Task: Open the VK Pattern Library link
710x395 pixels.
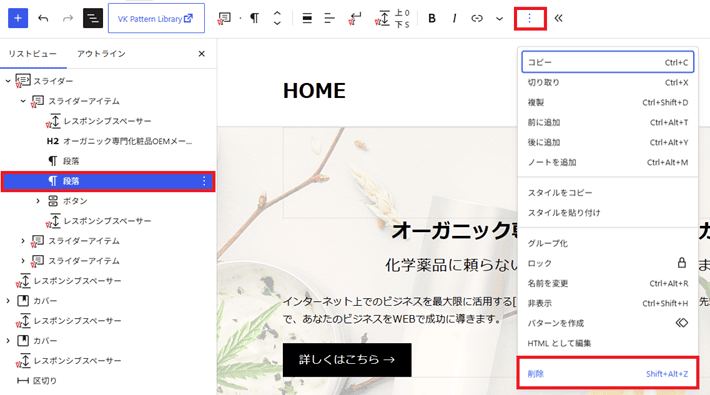Action: click(156, 18)
